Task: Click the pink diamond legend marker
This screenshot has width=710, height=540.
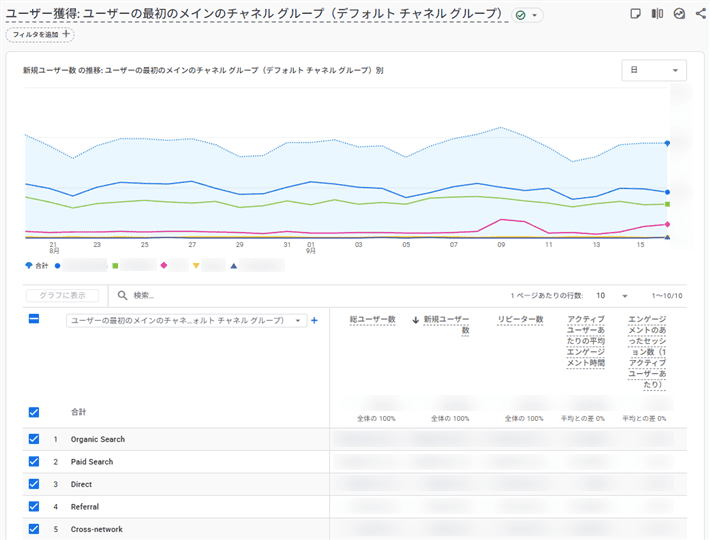Action: (x=164, y=265)
